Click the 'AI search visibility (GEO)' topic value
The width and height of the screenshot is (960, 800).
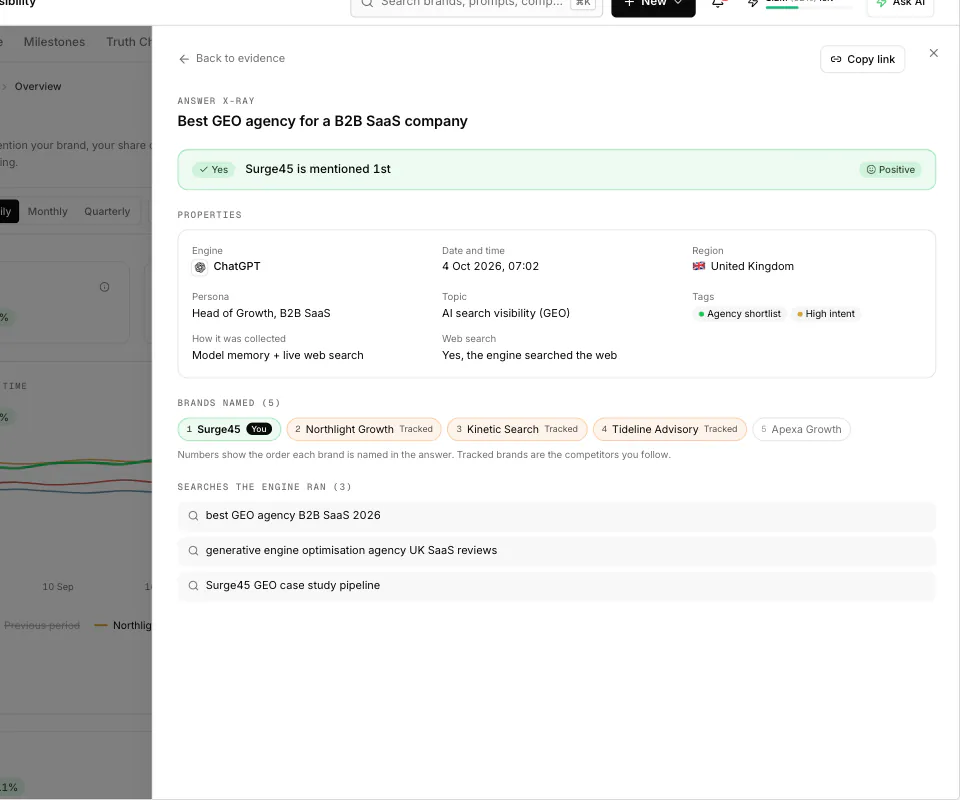tap(506, 313)
